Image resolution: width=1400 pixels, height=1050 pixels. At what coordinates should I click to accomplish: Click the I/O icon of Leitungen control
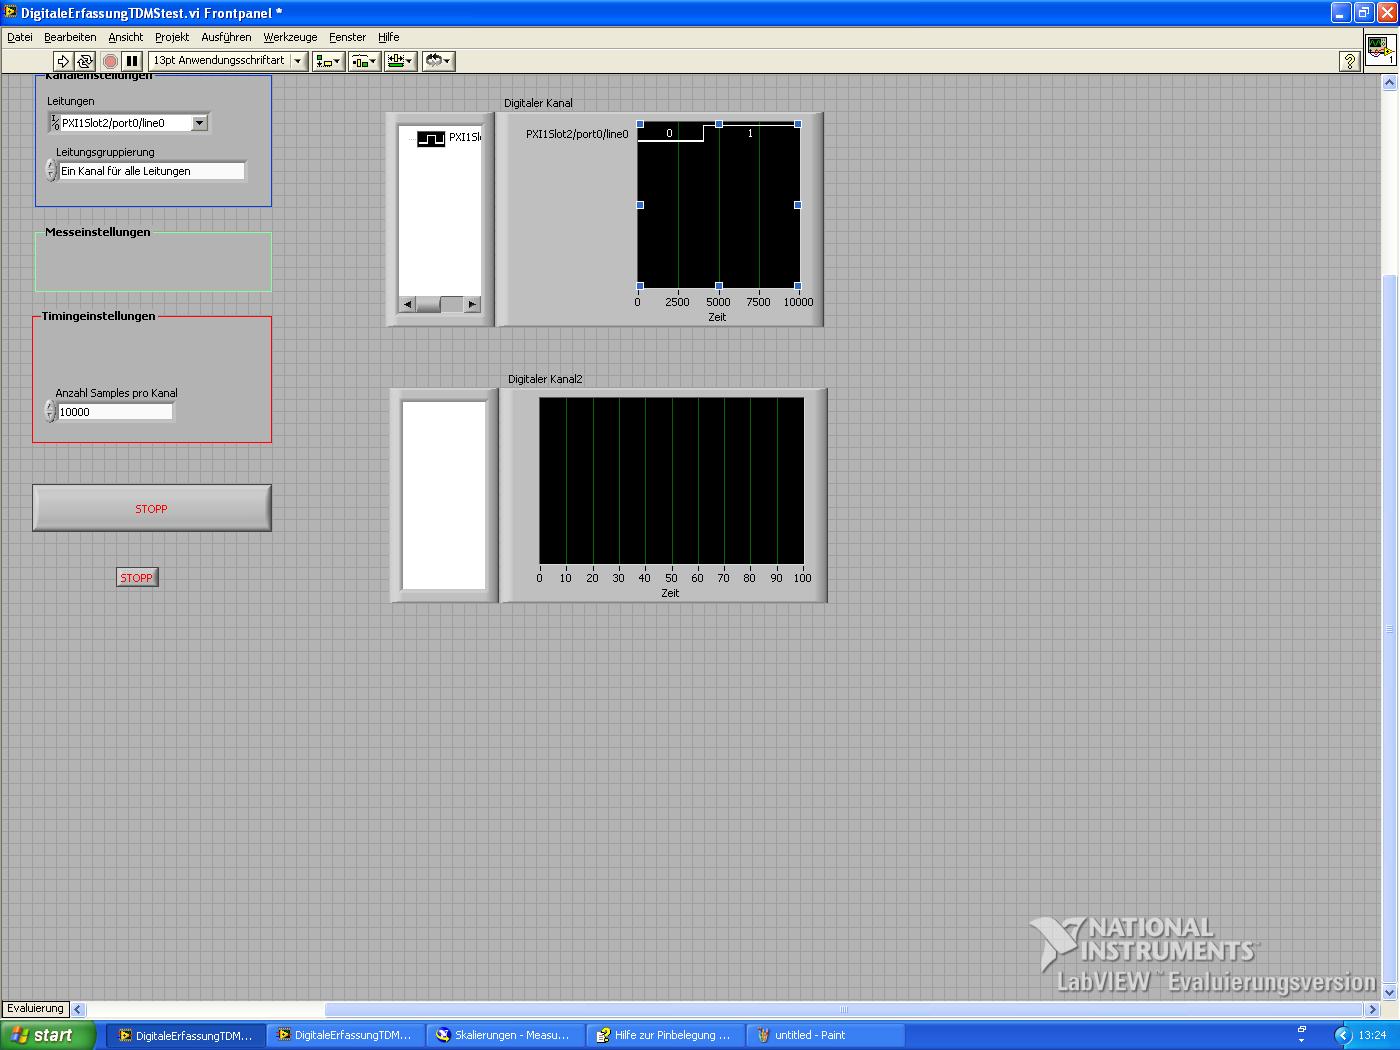[54, 123]
